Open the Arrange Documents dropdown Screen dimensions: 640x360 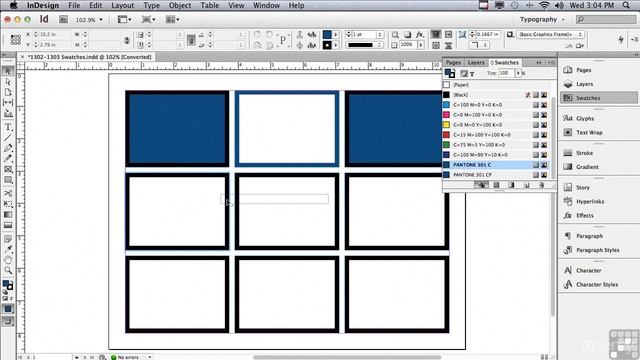pyautogui.click(x=173, y=19)
